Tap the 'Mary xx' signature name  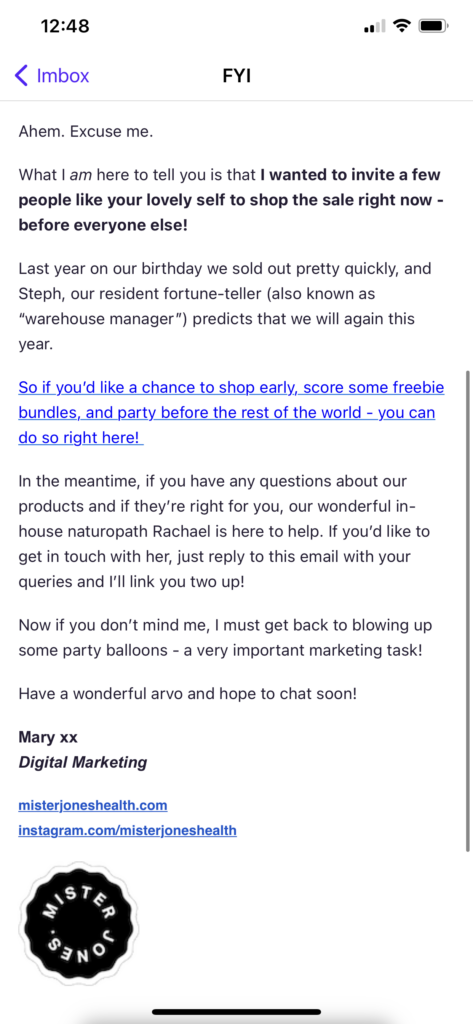pos(48,737)
